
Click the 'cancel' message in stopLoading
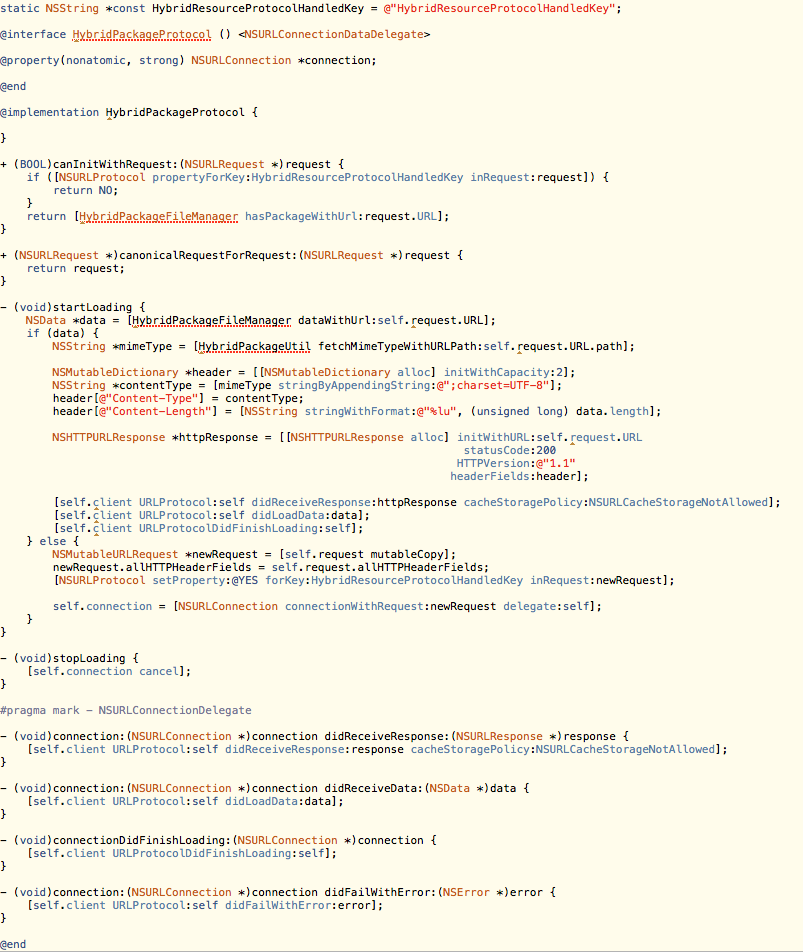[x=159, y=672]
